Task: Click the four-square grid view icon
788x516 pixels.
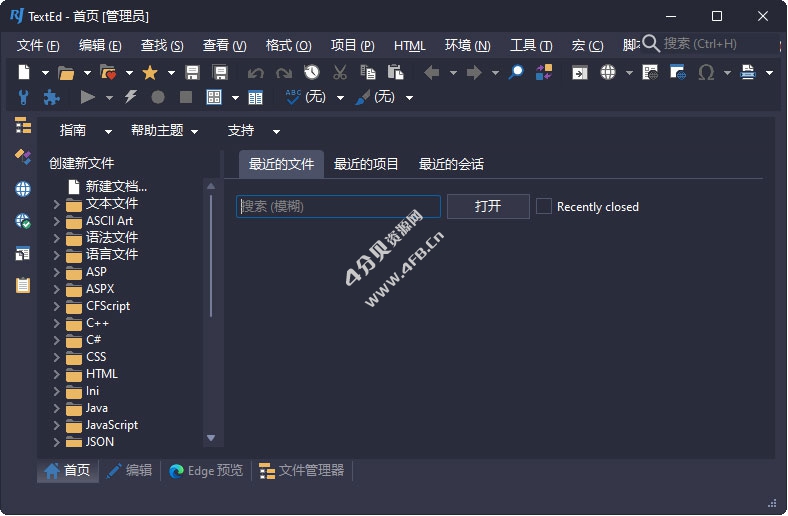Action: pyautogui.click(x=214, y=97)
